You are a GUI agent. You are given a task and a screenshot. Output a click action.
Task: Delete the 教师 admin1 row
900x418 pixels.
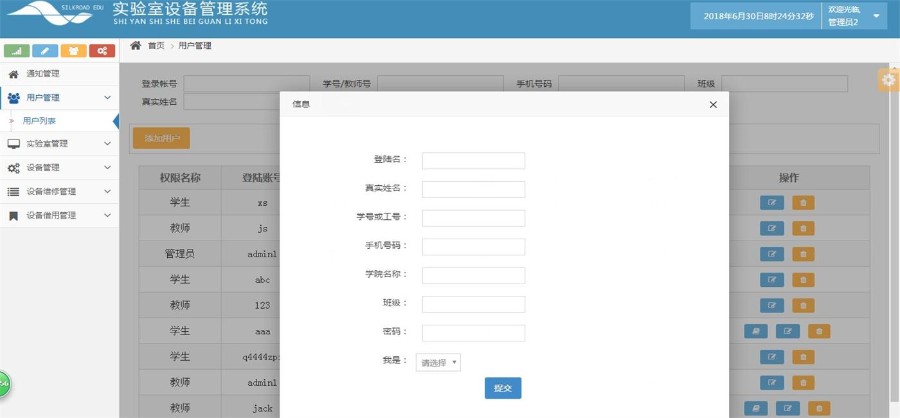803,382
